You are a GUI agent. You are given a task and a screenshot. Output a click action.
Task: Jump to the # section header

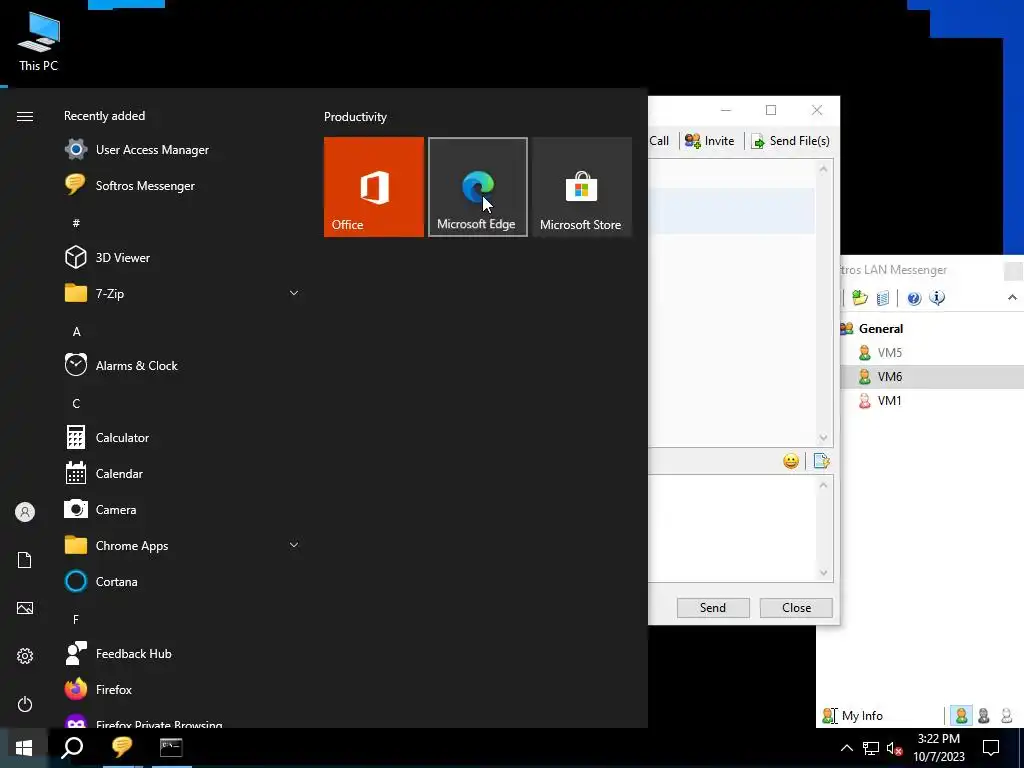(x=76, y=223)
